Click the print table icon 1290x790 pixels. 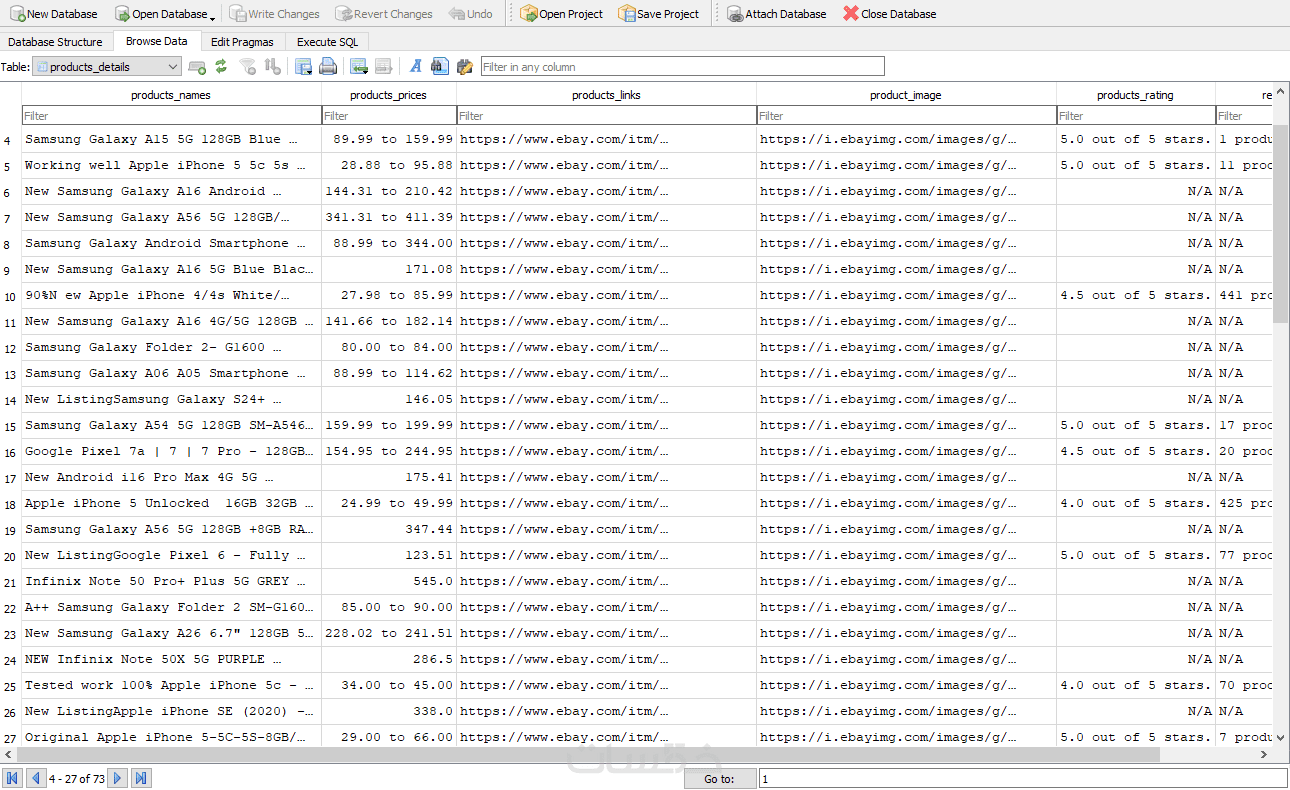point(327,67)
